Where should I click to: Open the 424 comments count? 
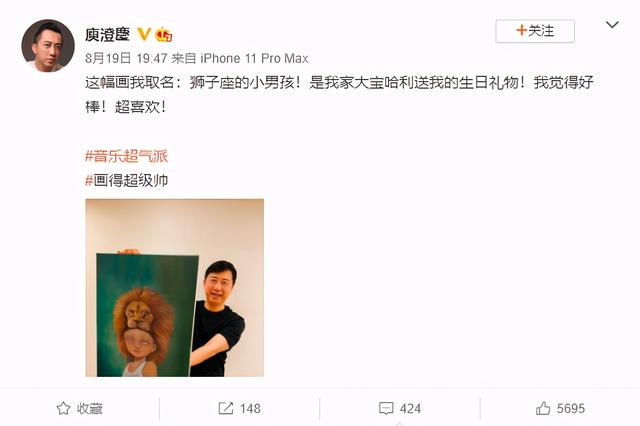410,408
